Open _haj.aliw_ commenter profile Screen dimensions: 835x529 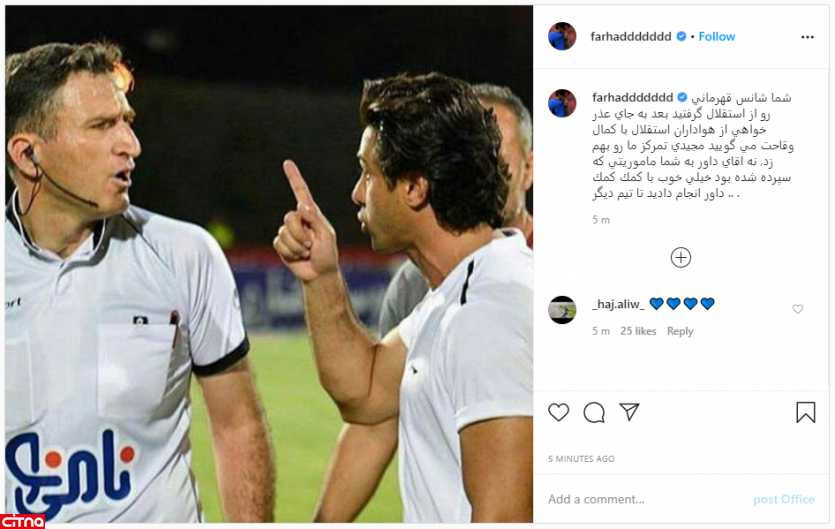[x=618, y=304]
